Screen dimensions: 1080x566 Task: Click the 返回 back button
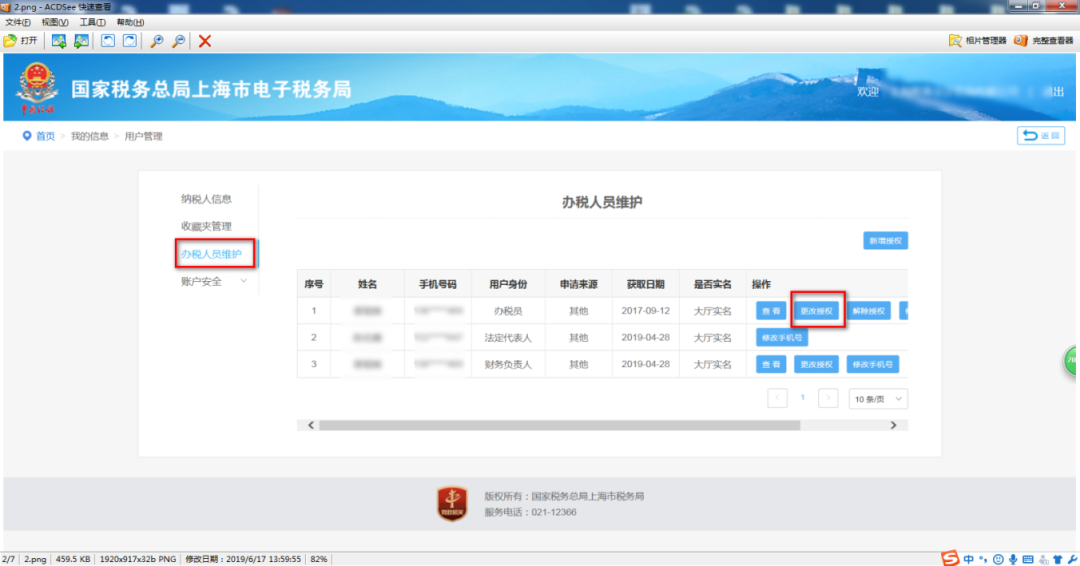point(1041,136)
